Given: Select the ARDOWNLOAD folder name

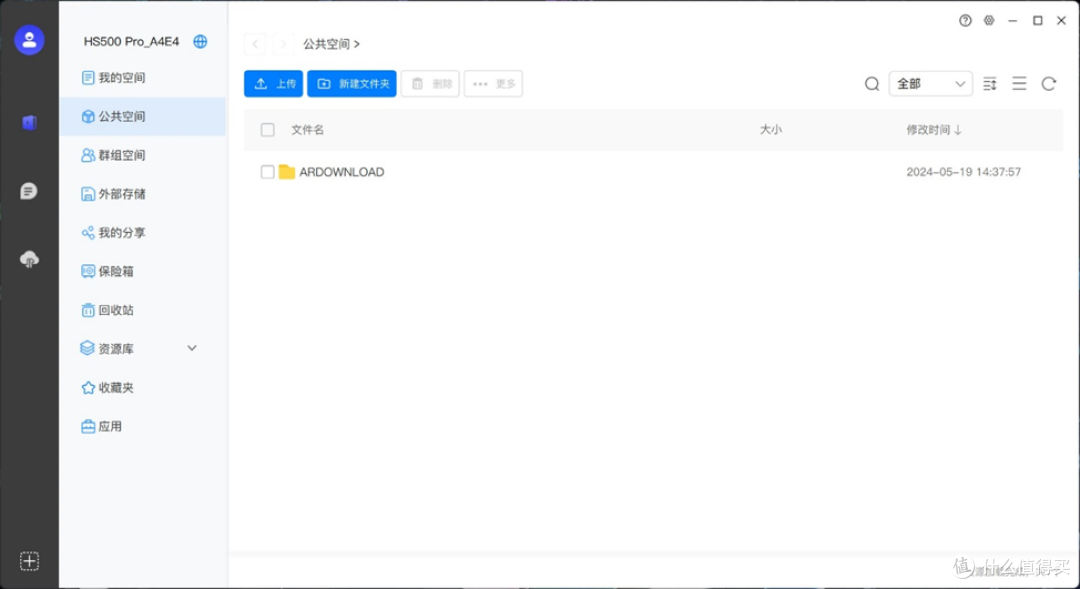Looking at the screenshot, I should click(342, 172).
